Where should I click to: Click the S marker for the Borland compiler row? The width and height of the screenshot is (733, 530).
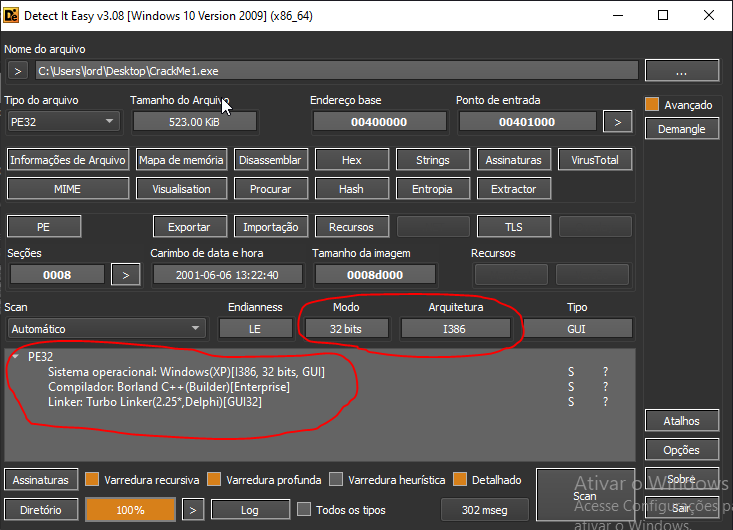tap(571, 387)
